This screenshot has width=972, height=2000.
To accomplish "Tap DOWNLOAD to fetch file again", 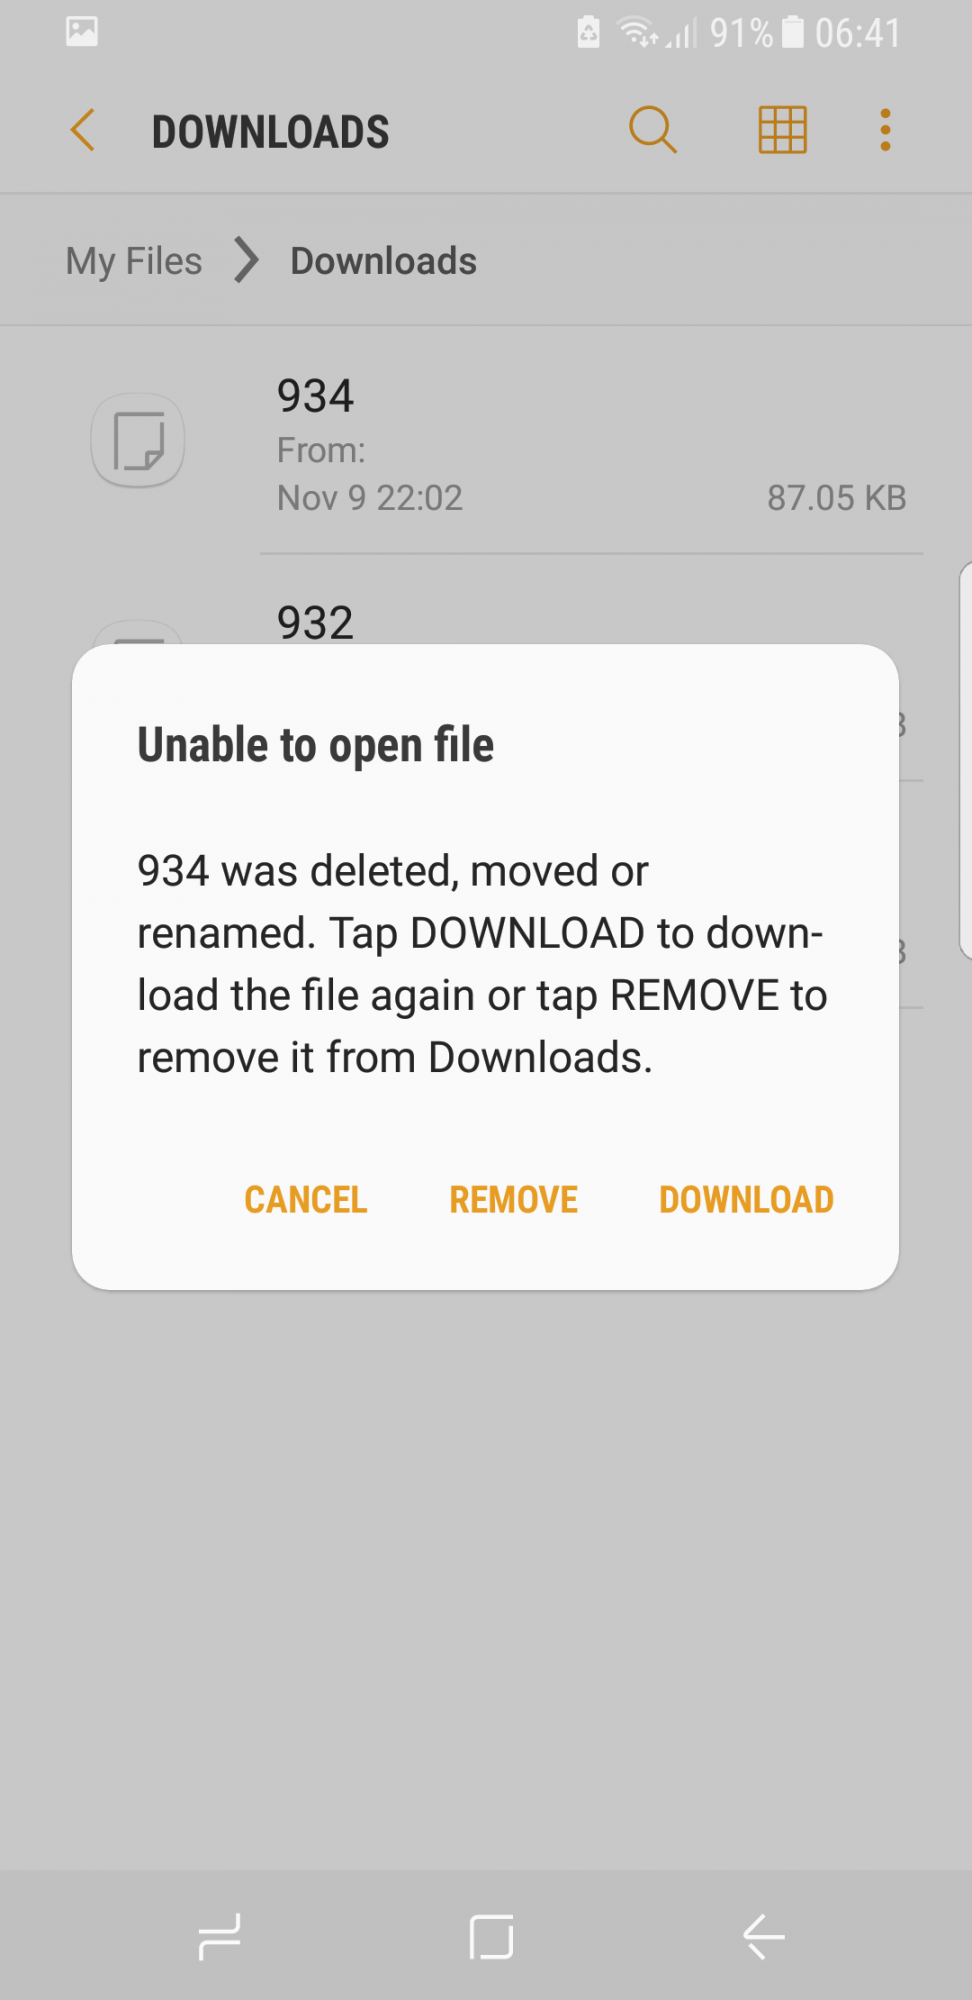I will click(746, 1199).
